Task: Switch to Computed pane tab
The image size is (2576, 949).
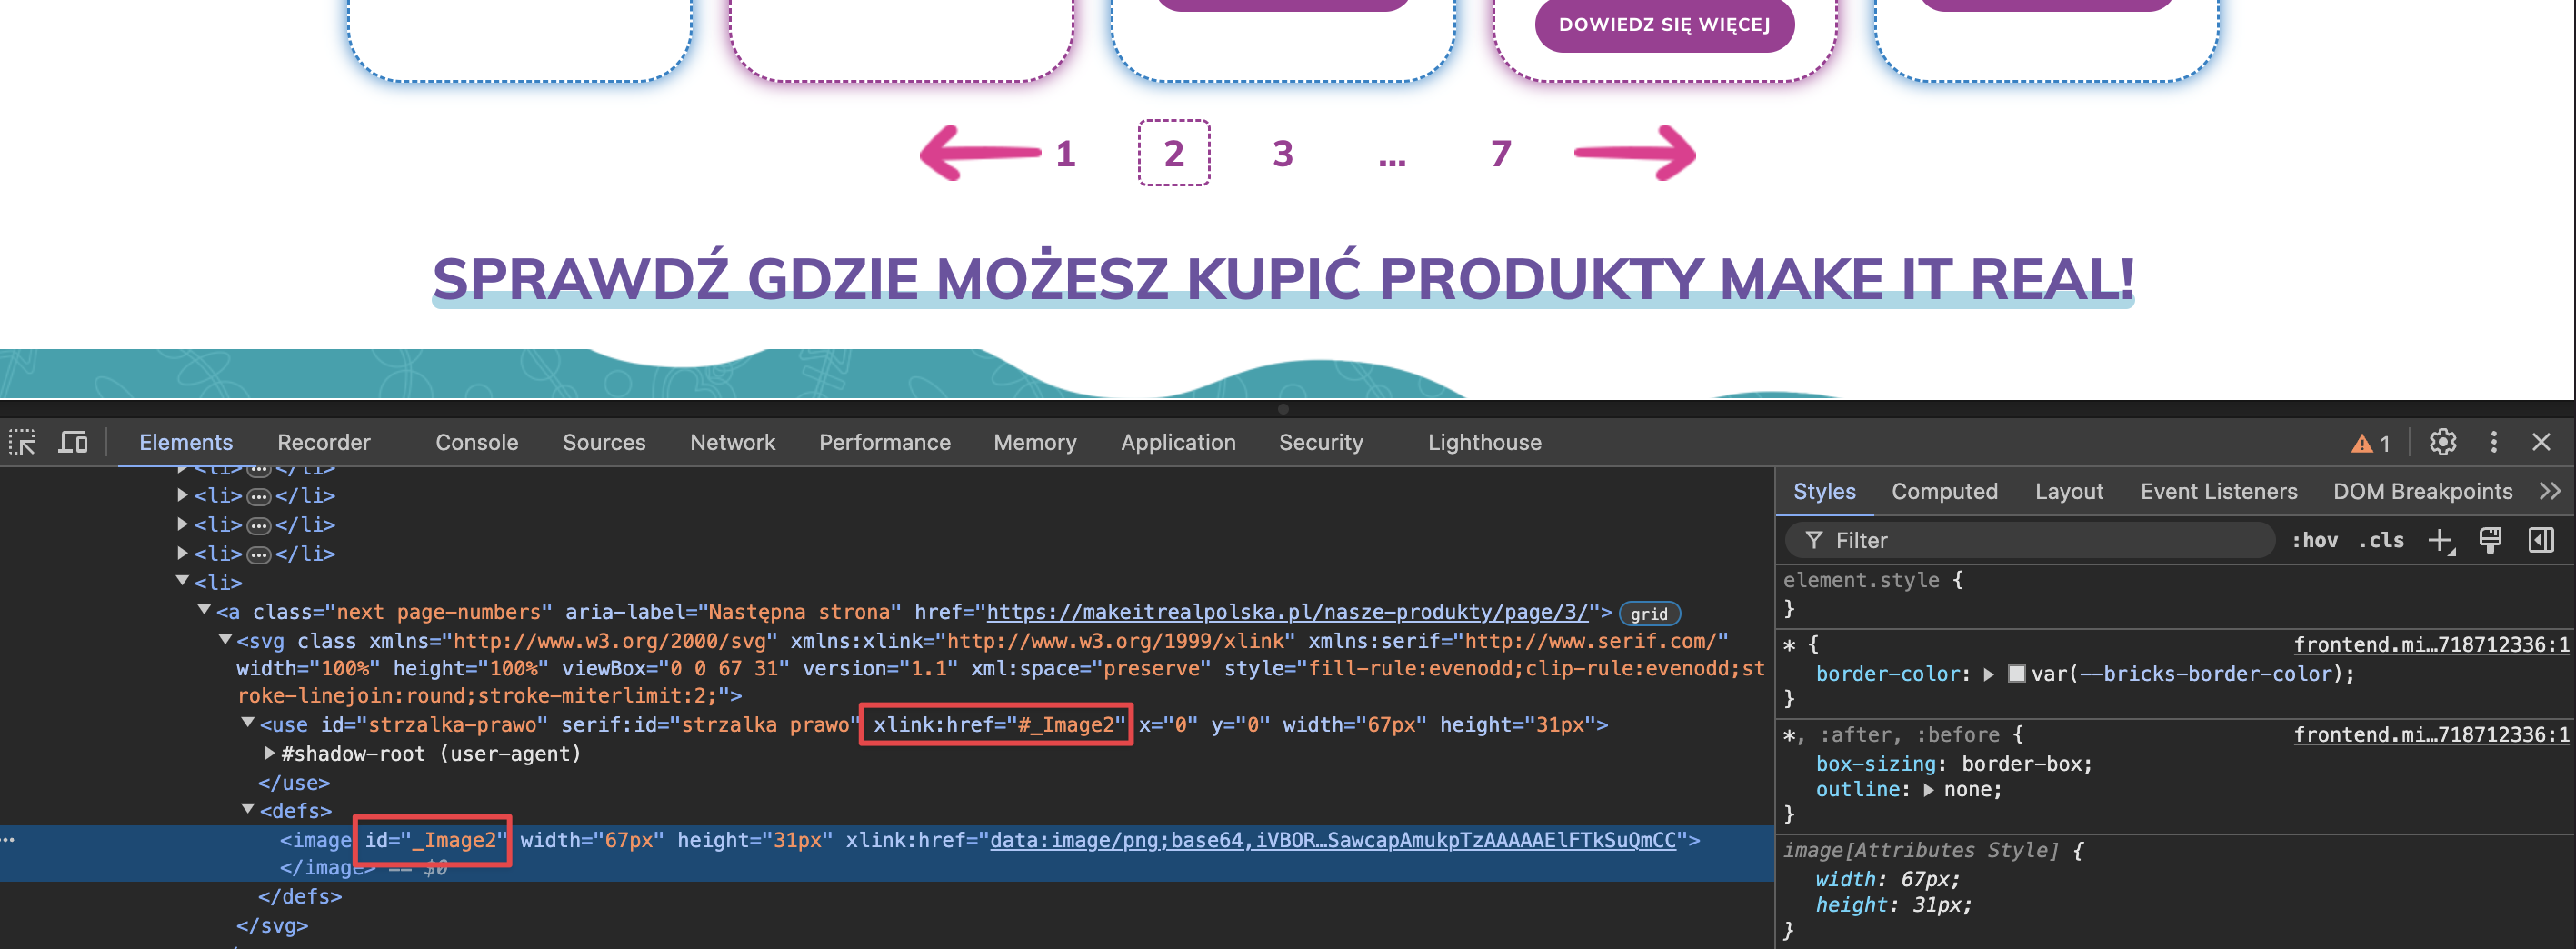Action: [1944, 491]
